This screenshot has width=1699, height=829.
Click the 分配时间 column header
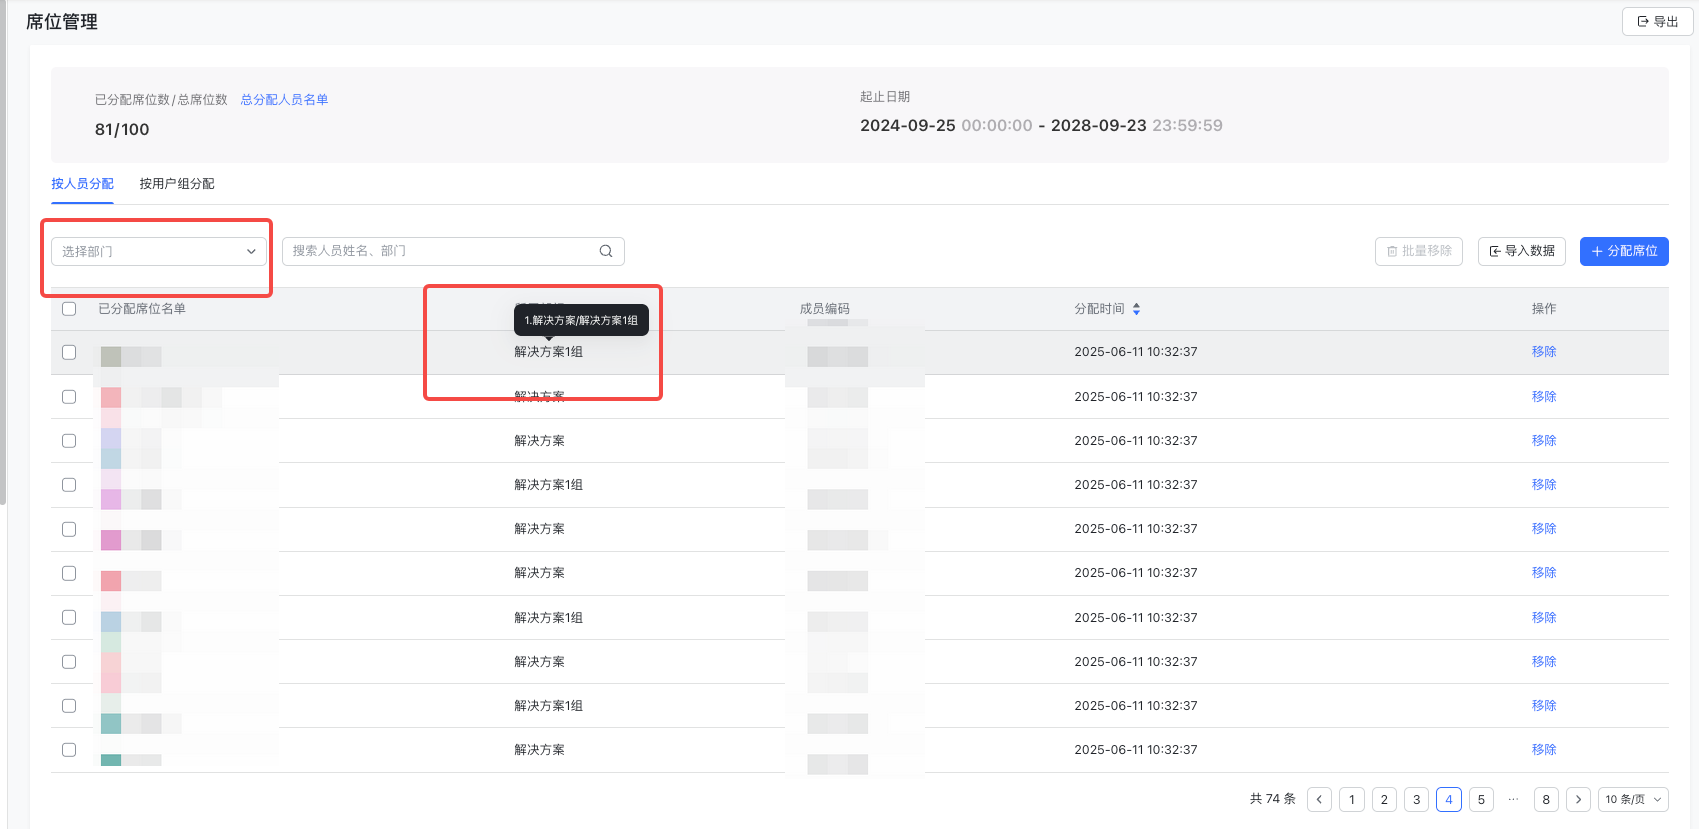tap(1099, 309)
